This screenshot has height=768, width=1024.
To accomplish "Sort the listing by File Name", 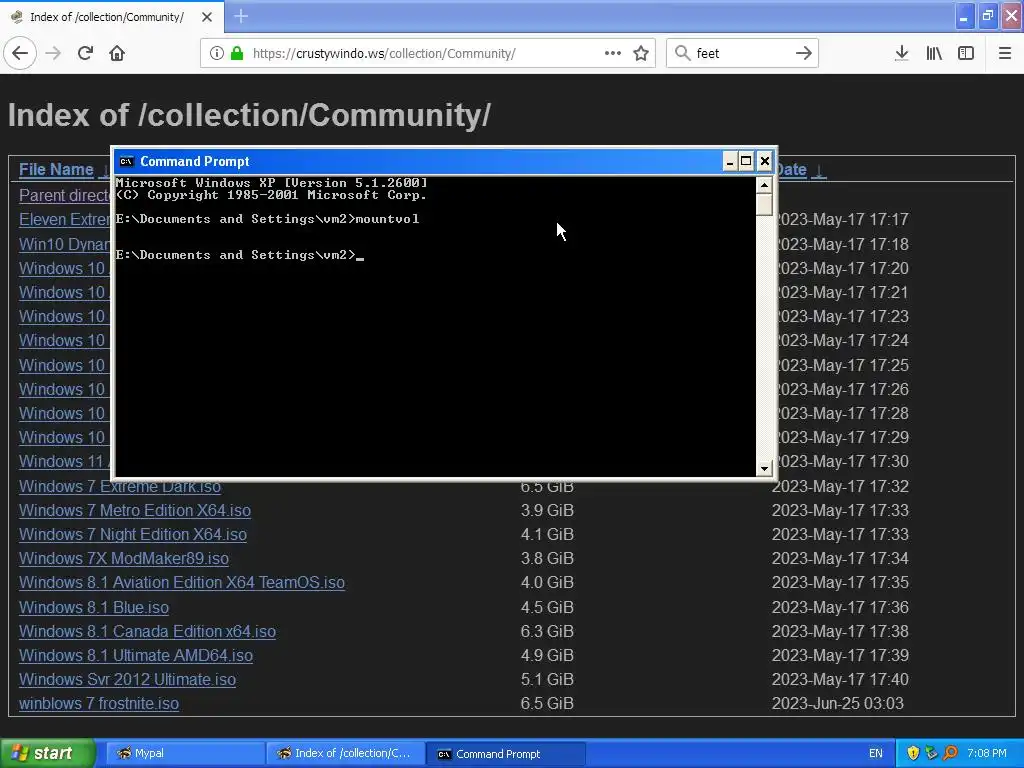I will (56, 169).
